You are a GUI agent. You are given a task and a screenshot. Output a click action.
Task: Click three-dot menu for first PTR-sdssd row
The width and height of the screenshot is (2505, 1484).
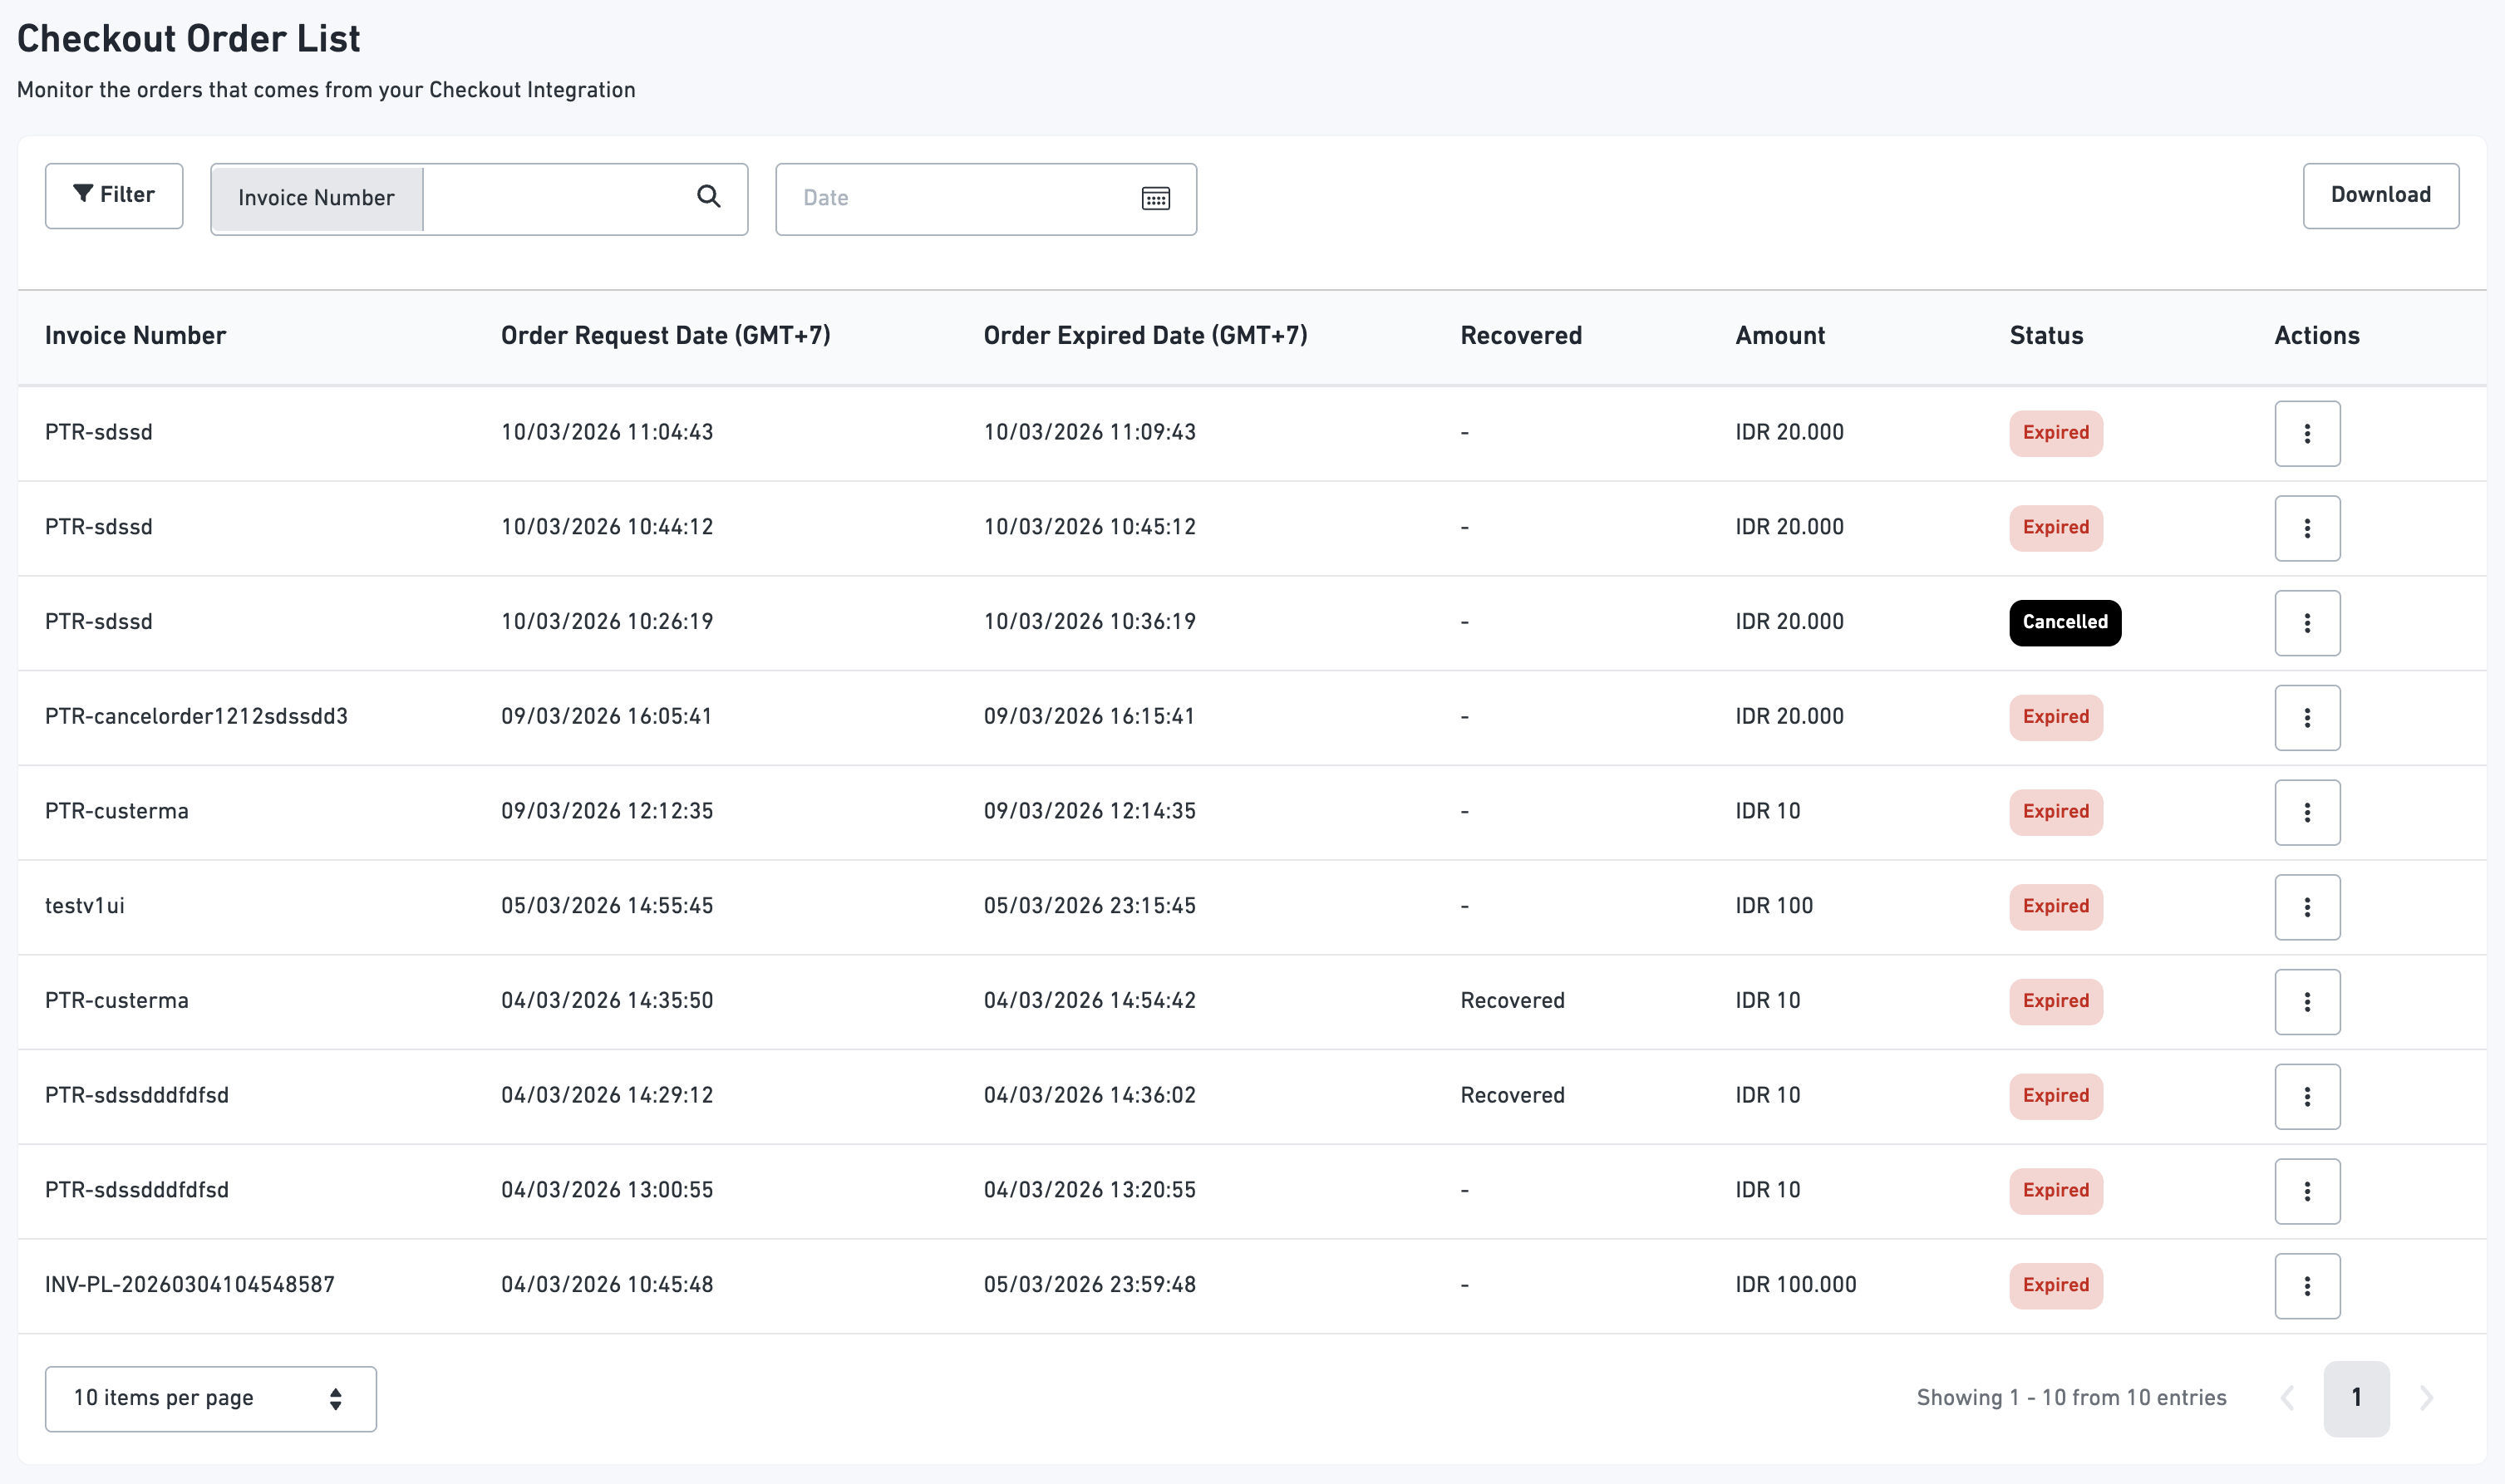(2306, 433)
